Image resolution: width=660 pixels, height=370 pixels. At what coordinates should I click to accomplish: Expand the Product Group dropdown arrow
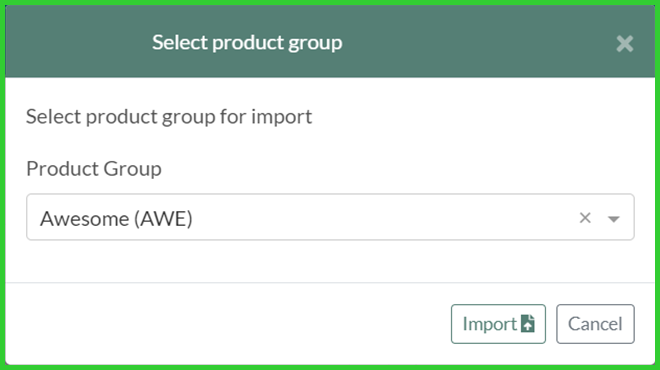pos(614,218)
